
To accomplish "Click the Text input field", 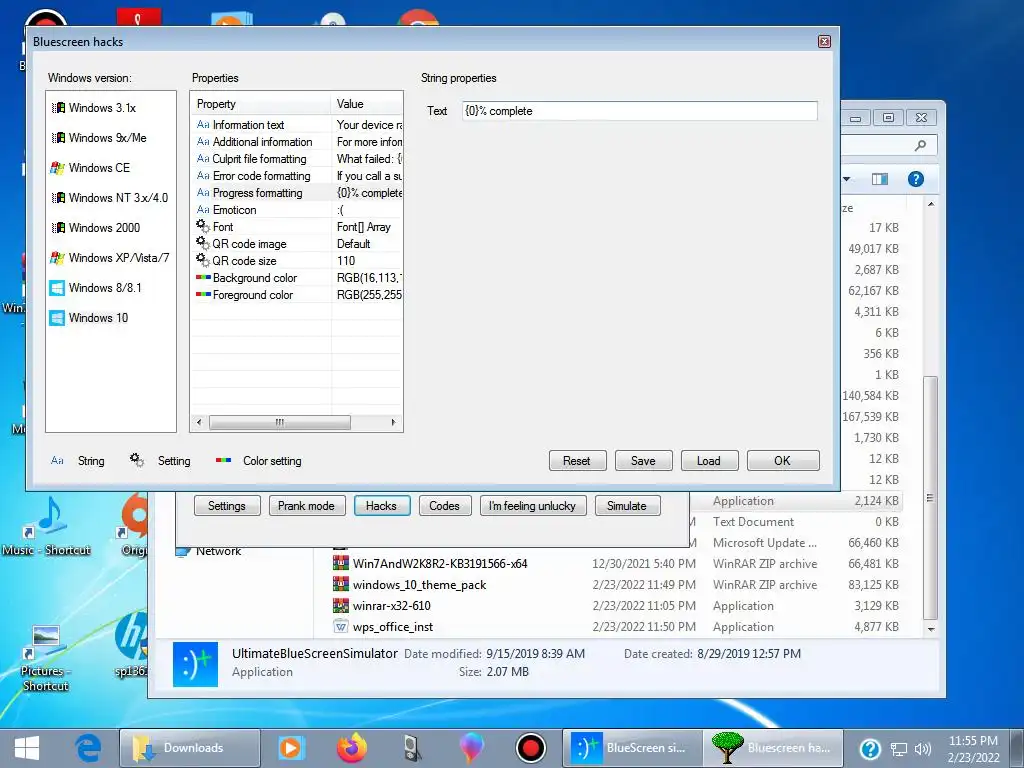I will pyautogui.click(x=639, y=111).
